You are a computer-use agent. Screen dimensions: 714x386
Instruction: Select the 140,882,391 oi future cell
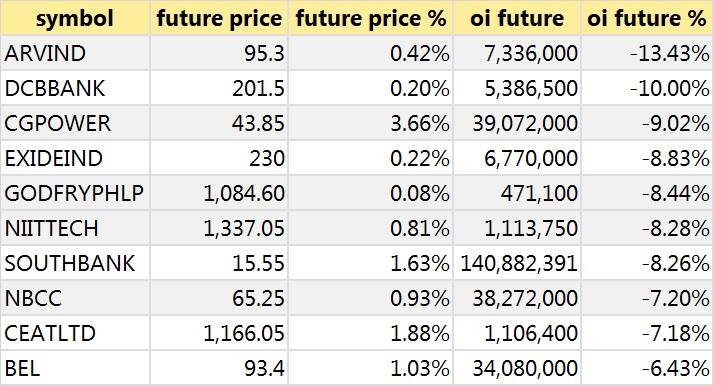click(517, 264)
